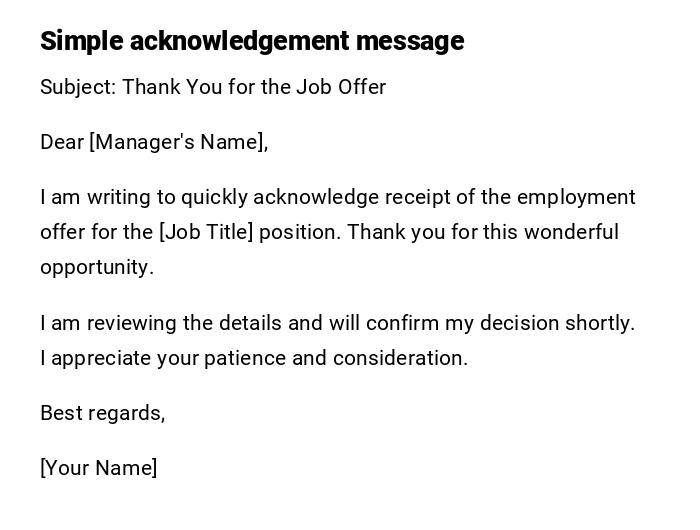This screenshot has width=700, height=530.
Task: Click the "Simple acknowledgement message" heading
Action: tap(252, 41)
